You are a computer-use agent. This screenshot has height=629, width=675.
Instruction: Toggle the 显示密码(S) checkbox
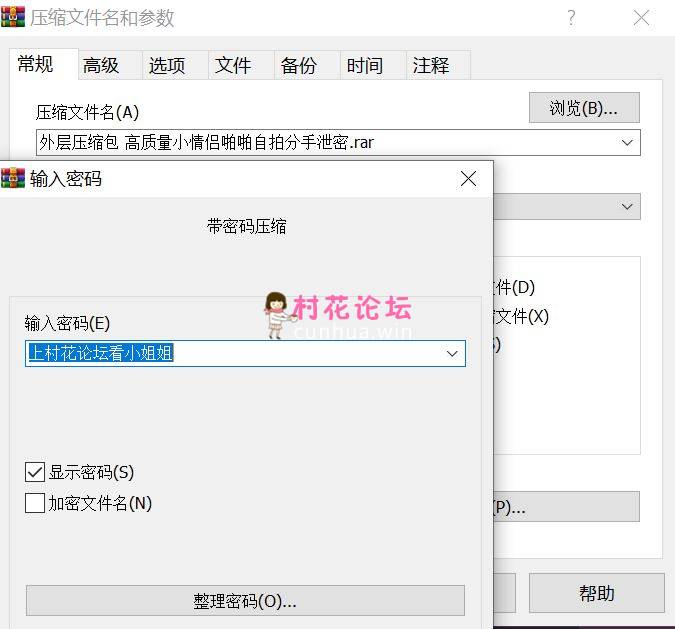(x=35, y=472)
